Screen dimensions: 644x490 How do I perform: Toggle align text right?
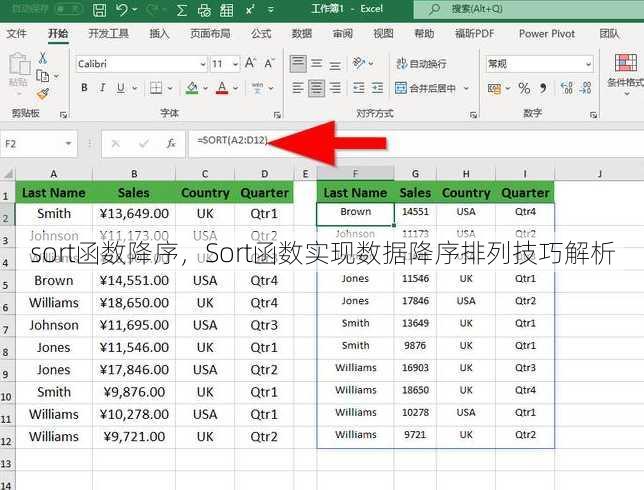[335, 88]
